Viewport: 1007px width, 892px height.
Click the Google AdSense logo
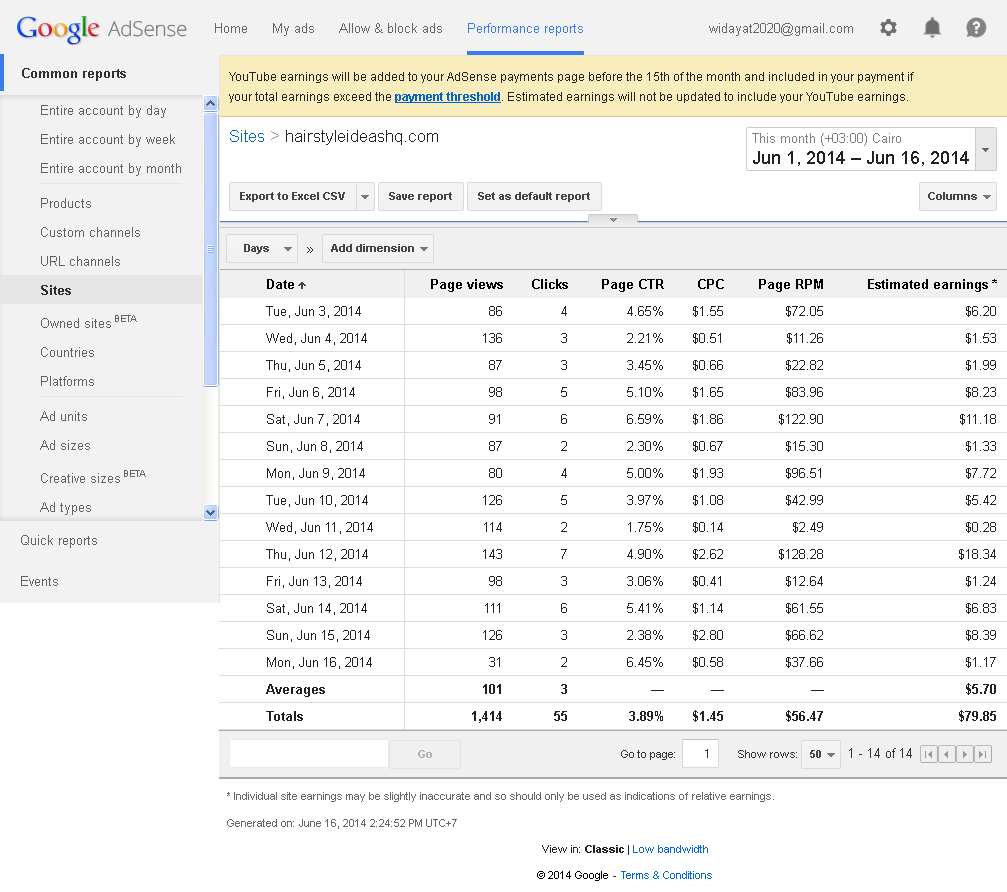click(x=101, y=28)
